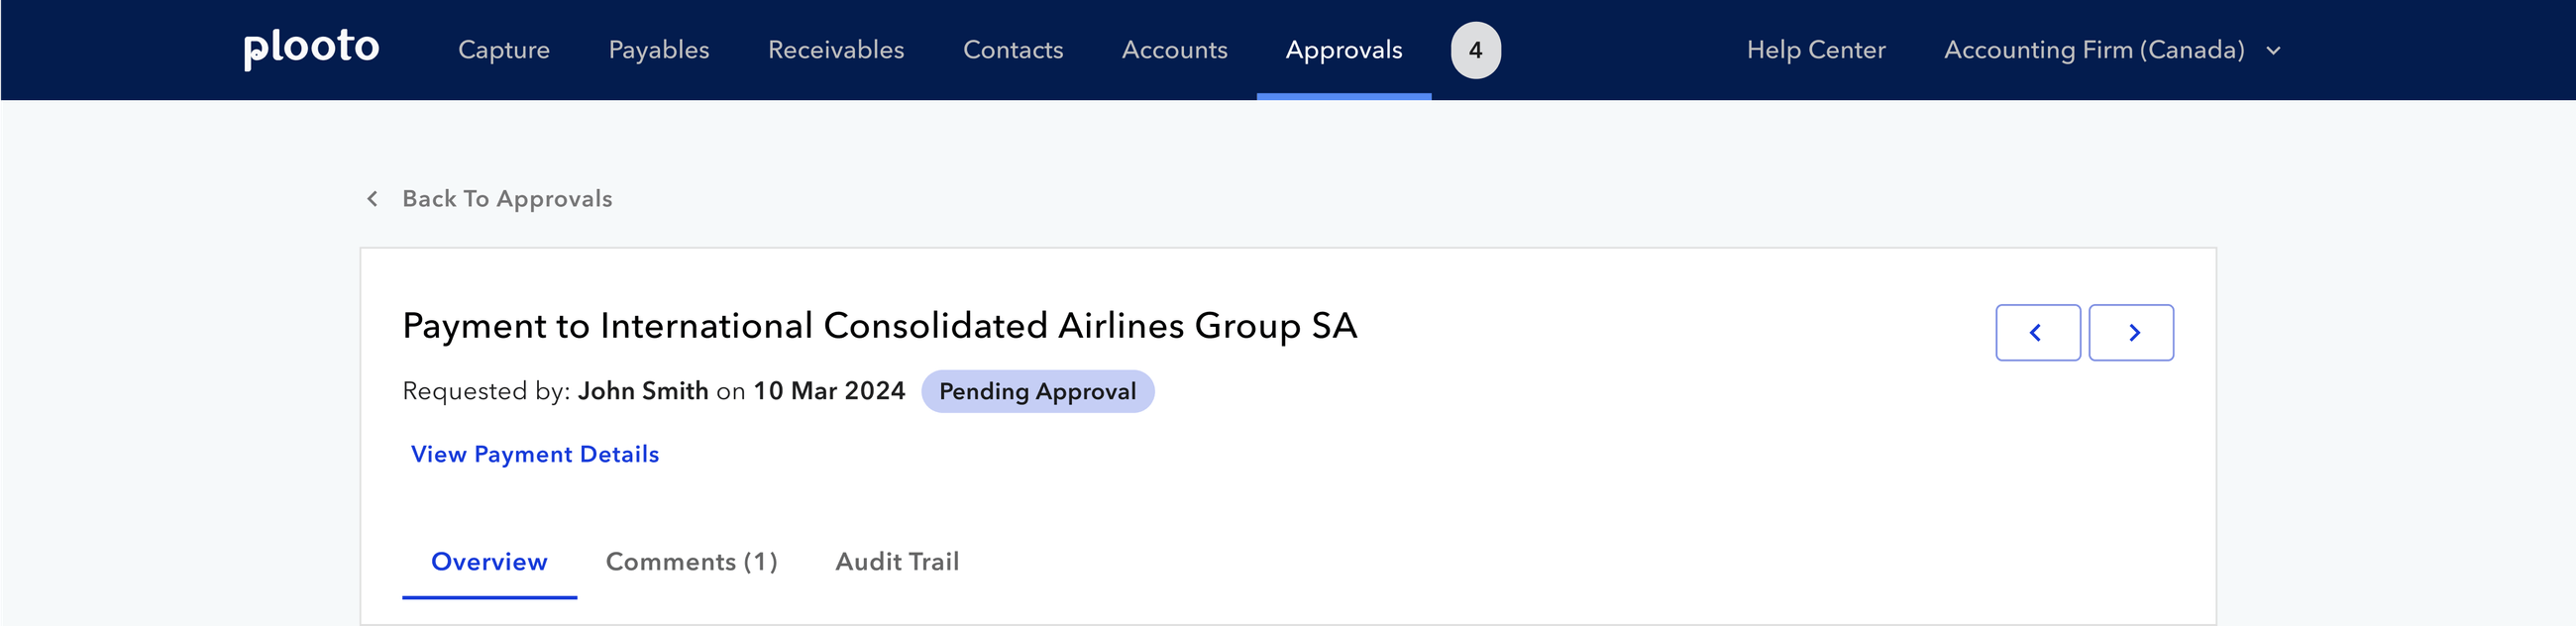Select the Approvals nav item

[x=1343, y=50]
